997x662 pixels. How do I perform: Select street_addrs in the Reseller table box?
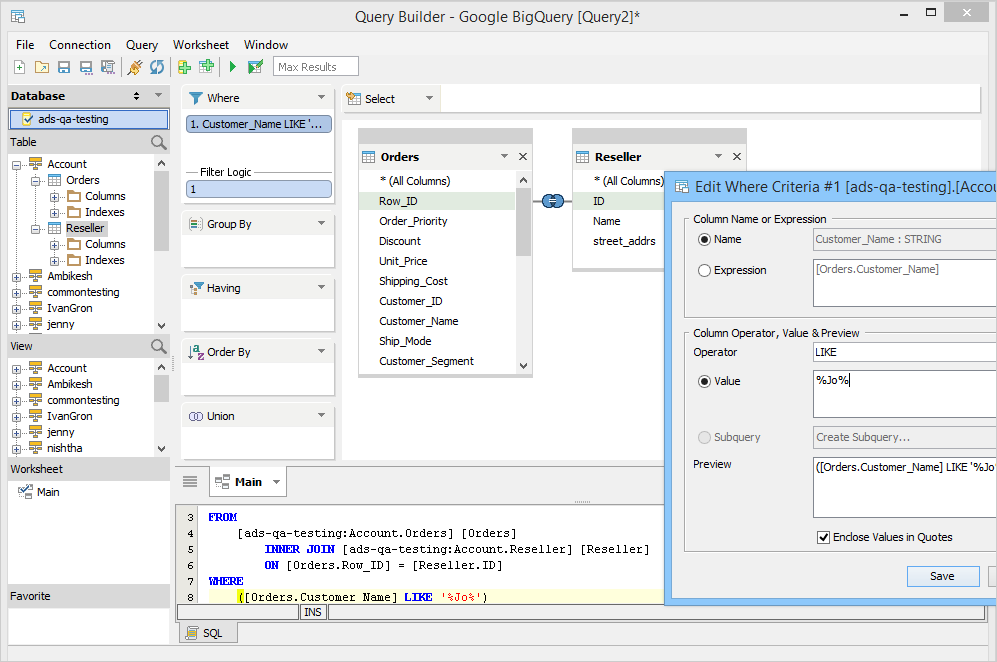[624, 241]
